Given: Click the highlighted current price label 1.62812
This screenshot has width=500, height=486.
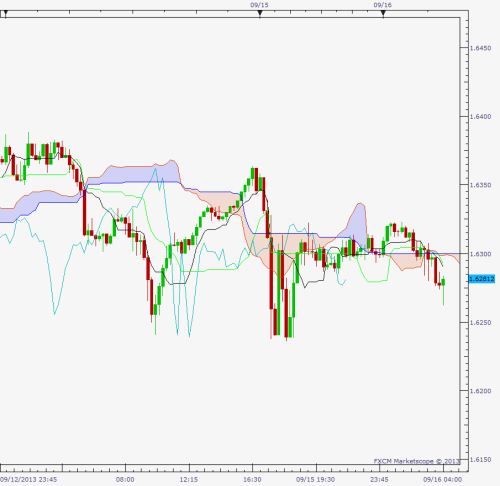Looking at the screenshot, I should click(x=482, y=279).
